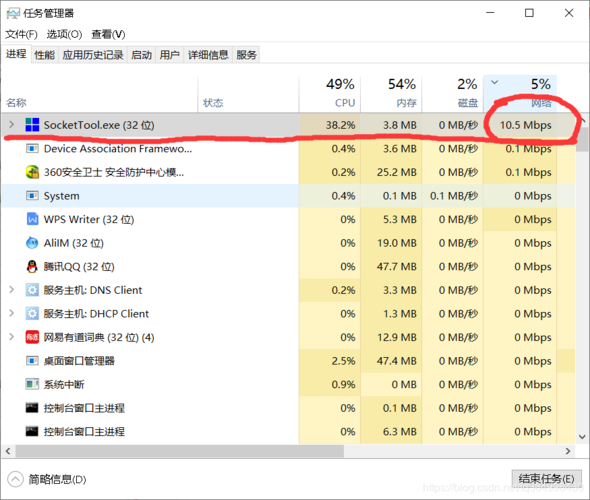This screenshot has width=590, height=500.
Task: Click the horizontal scrollbar left arrow
Action: 8,451
